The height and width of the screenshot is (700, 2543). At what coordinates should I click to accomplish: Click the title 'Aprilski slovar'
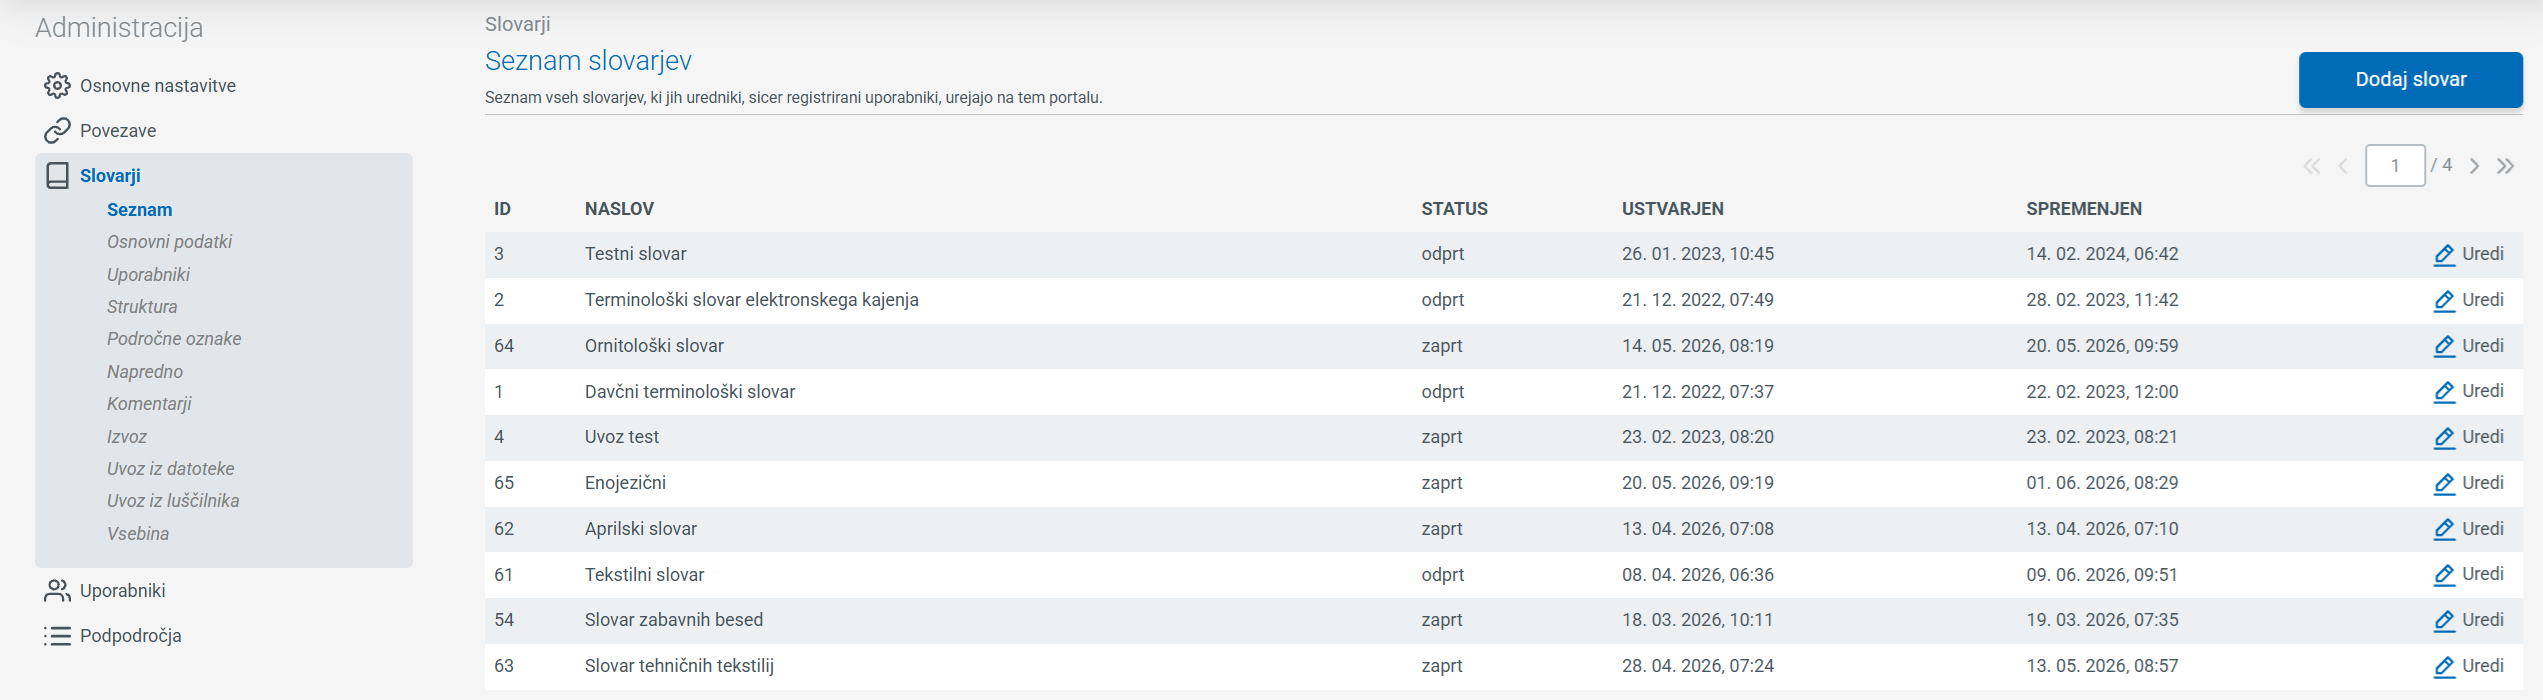point(641,529)
